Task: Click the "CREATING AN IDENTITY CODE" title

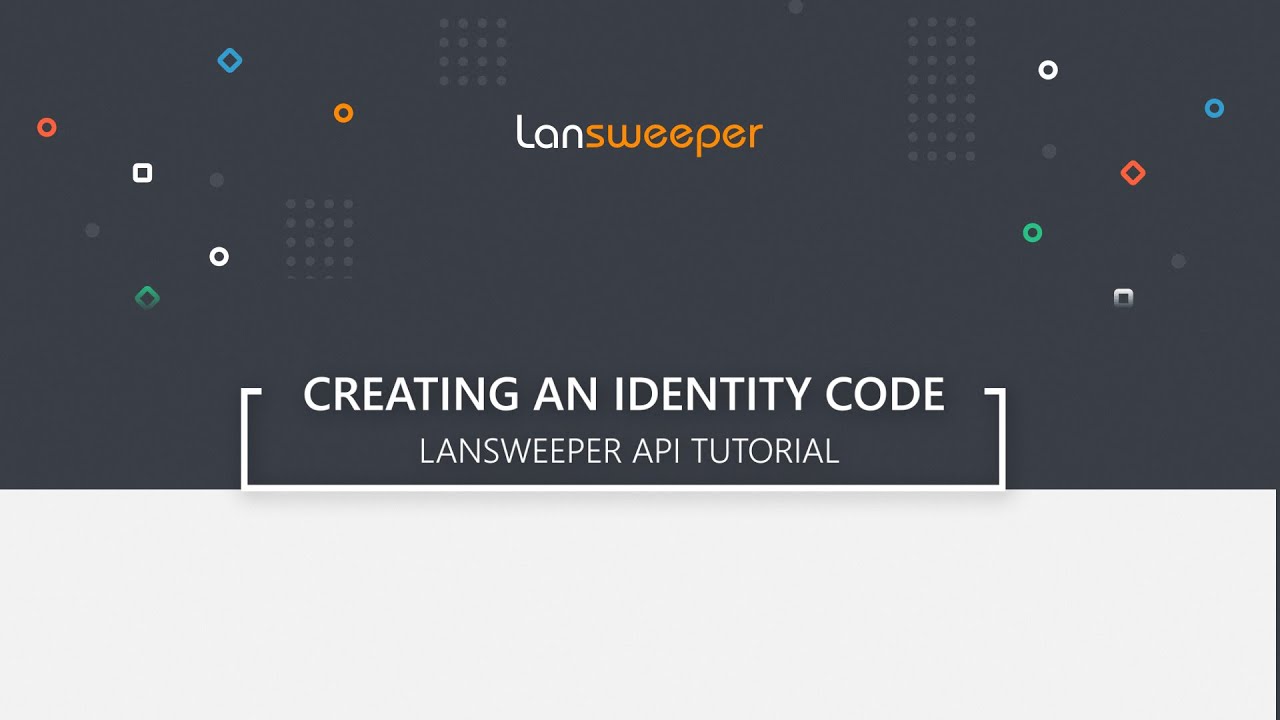Action: (x=624, y=394)
